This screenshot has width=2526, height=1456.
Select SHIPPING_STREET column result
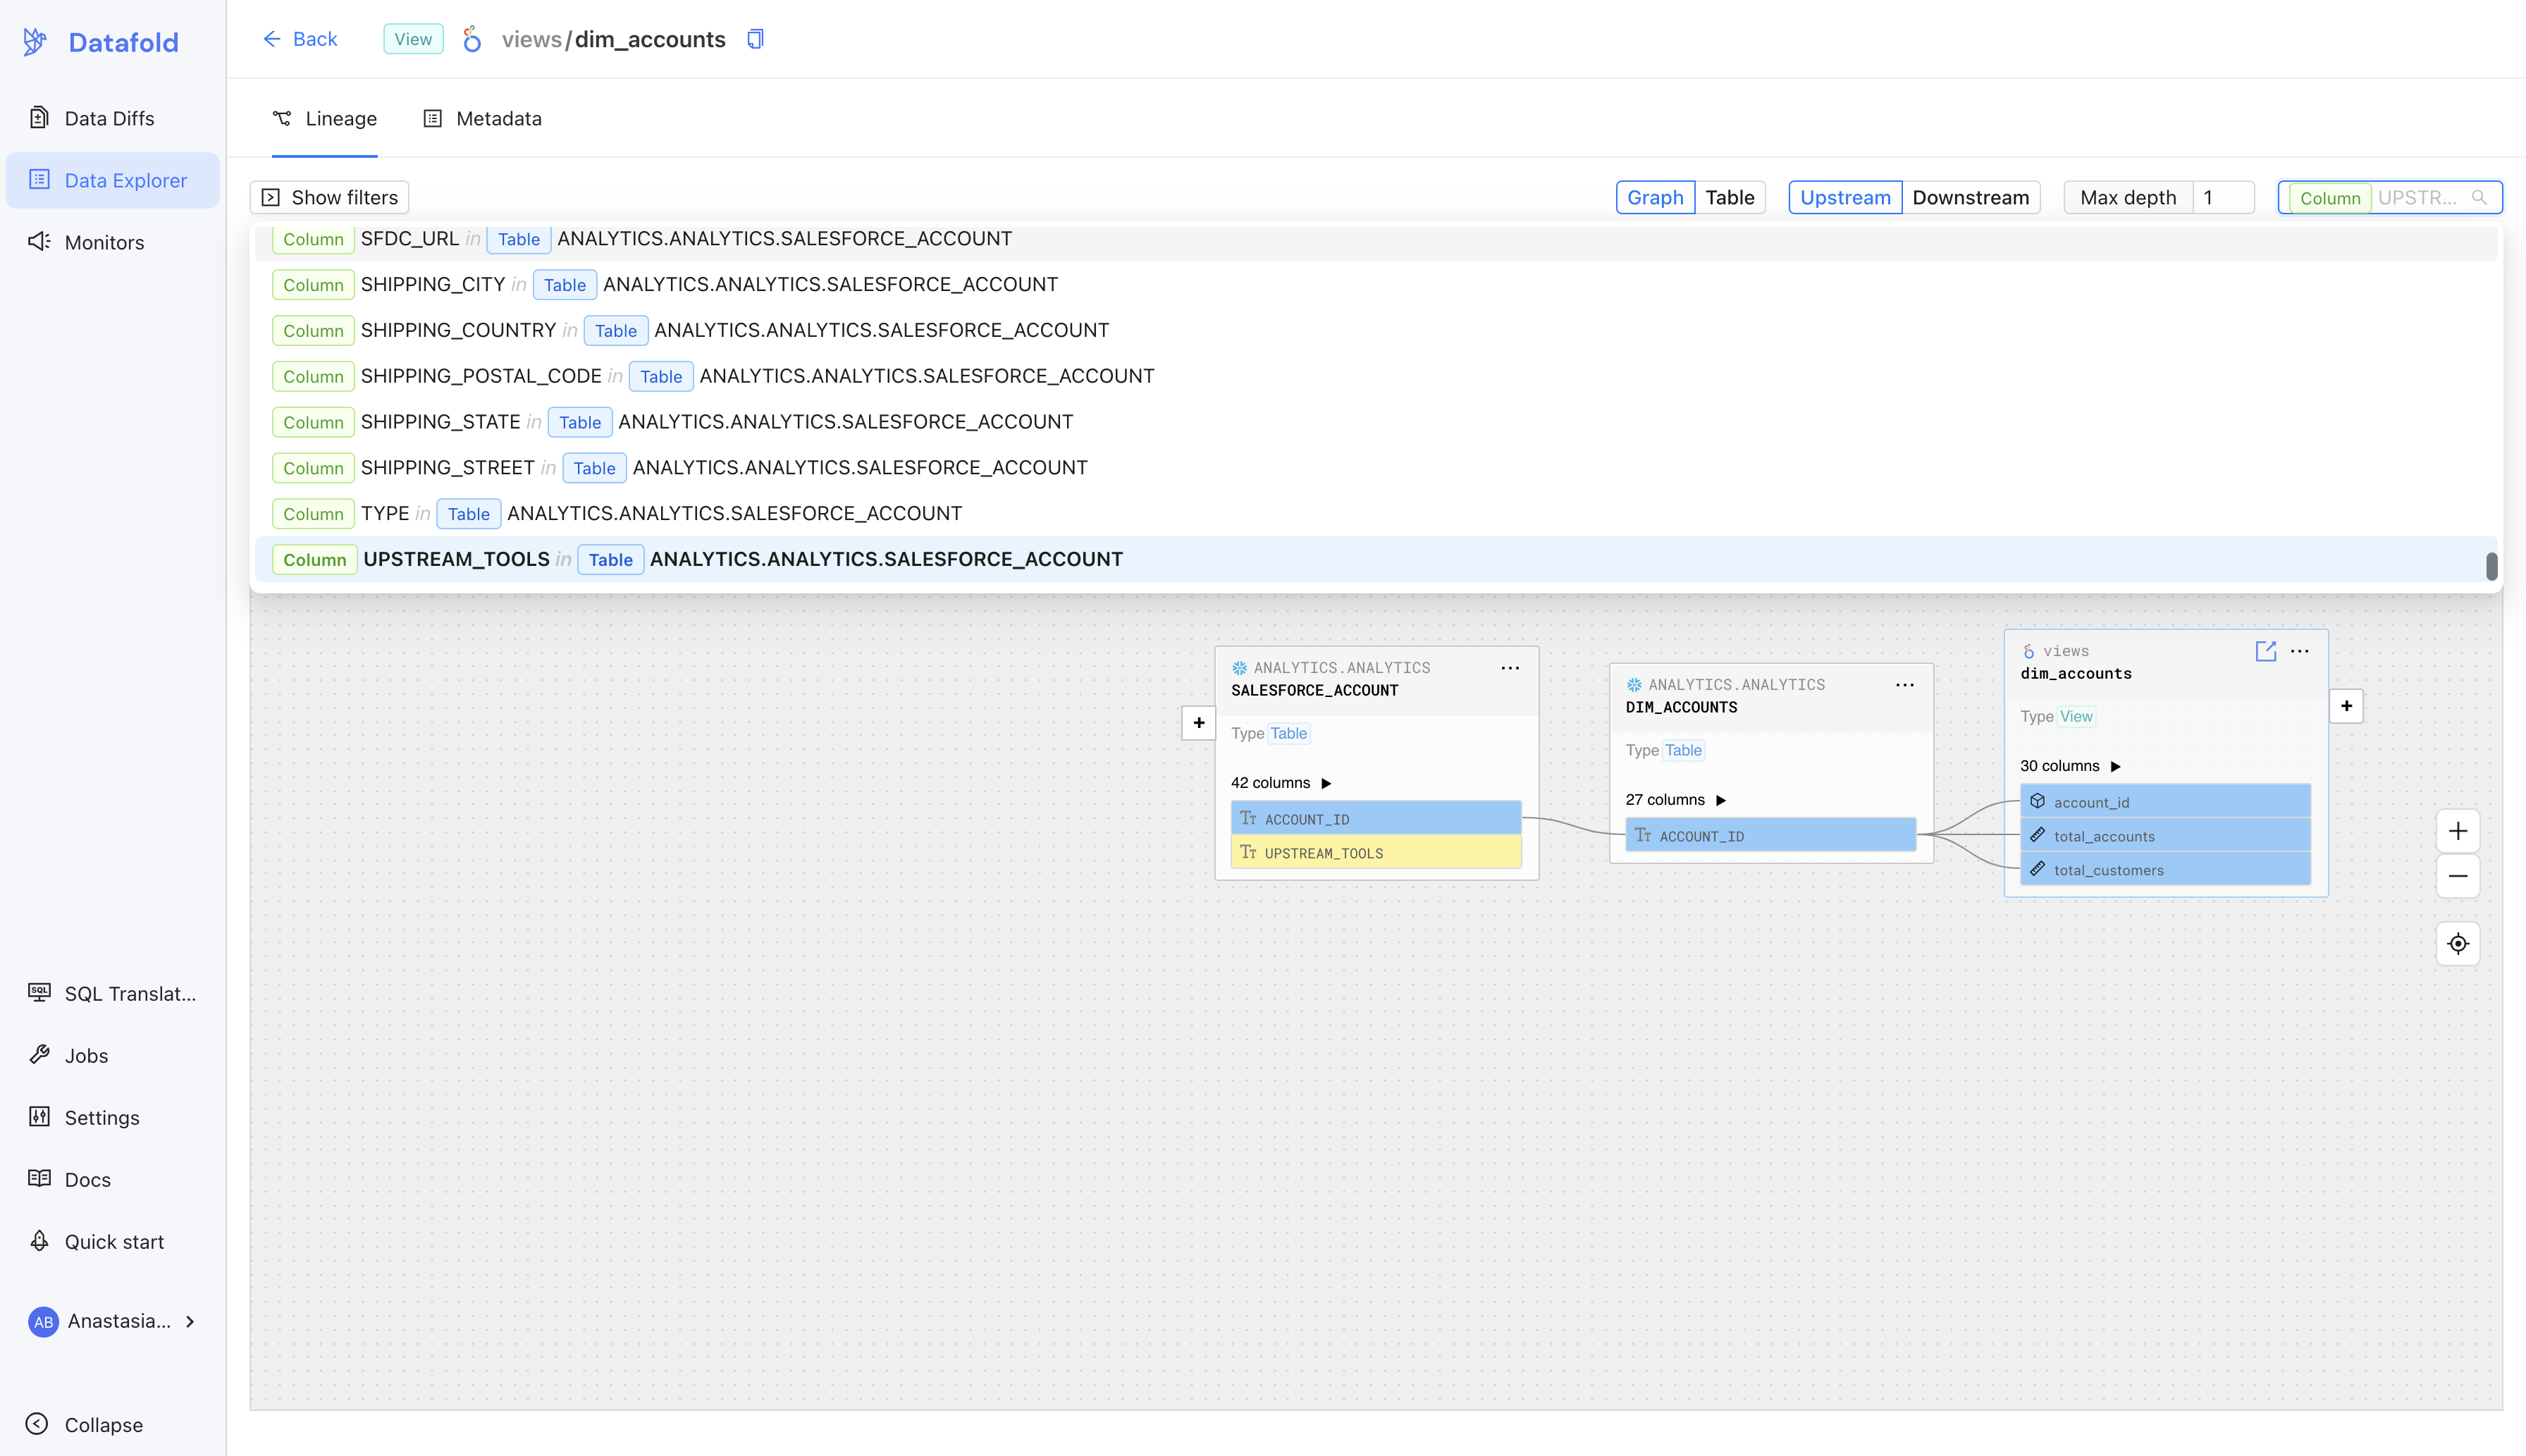[1376, 468]
